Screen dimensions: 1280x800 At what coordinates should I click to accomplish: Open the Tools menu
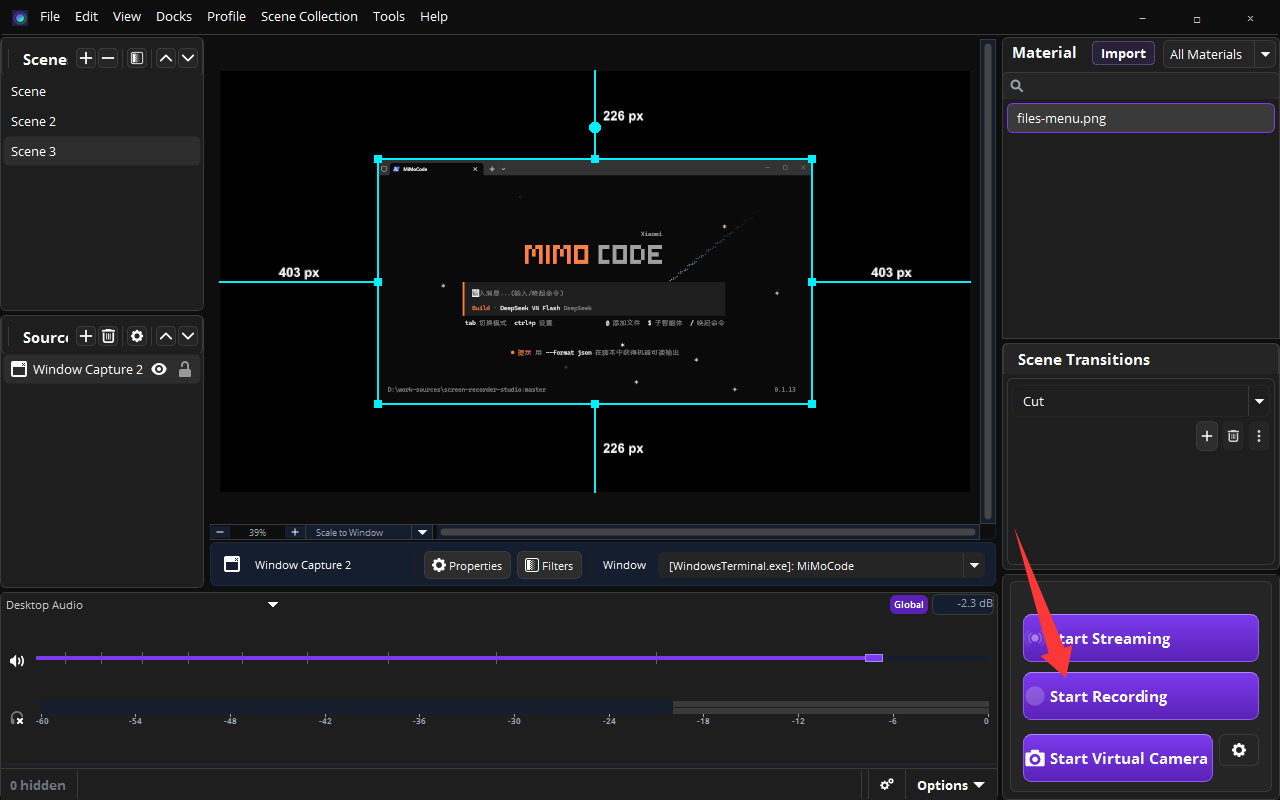389,16
